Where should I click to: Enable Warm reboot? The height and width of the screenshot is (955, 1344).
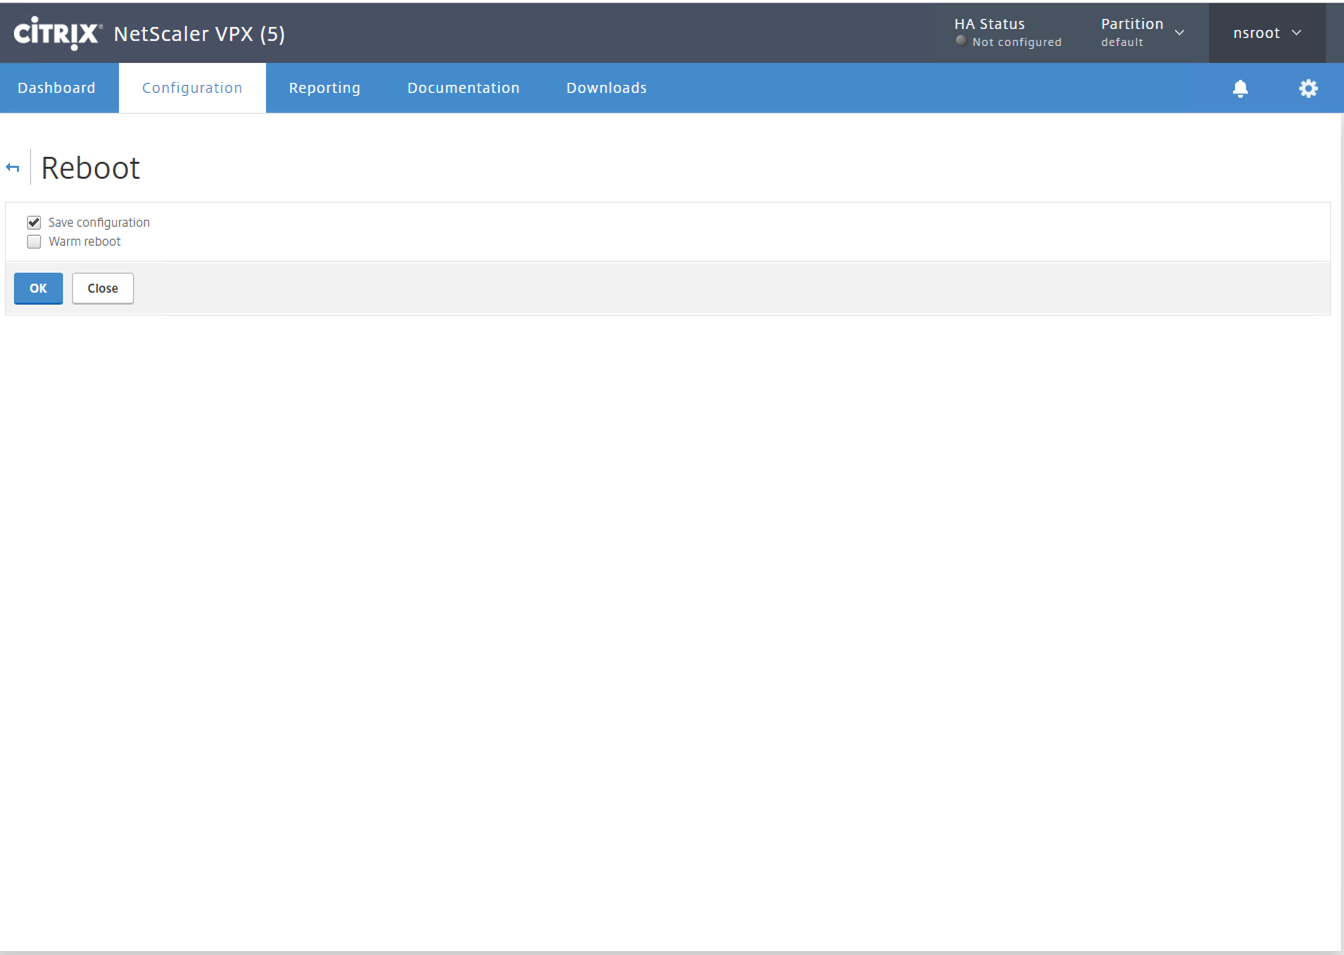(x=33, y=241)
